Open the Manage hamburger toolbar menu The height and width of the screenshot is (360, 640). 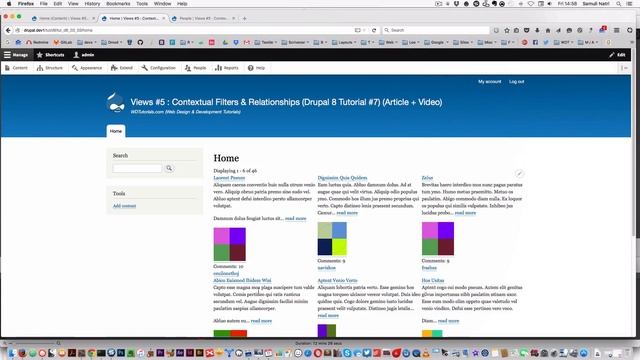click(x=16, y=55)
